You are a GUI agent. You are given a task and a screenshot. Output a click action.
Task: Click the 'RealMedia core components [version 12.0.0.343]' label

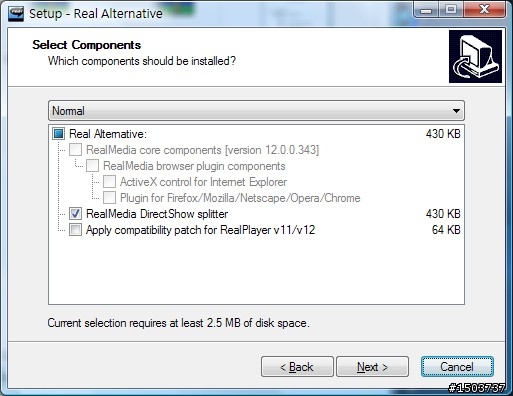coord(202,150)
